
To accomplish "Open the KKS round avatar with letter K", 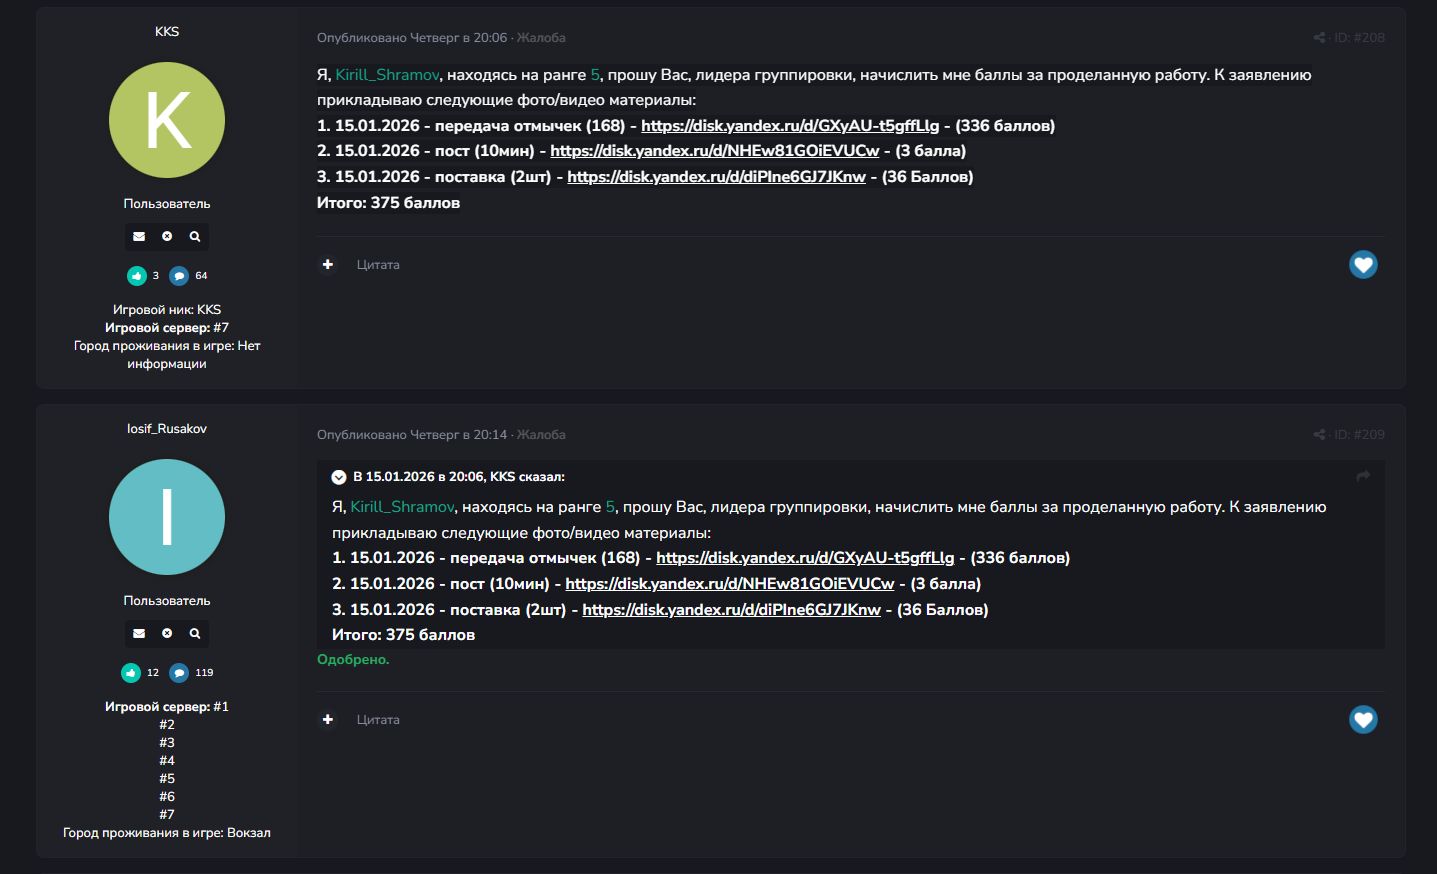I will 167,120.
